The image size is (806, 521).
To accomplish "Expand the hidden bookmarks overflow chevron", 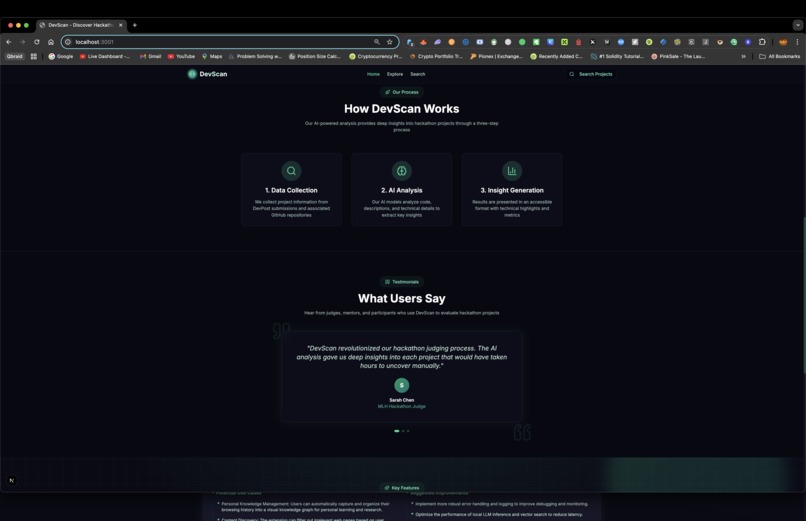I will (x=743, y=57).
